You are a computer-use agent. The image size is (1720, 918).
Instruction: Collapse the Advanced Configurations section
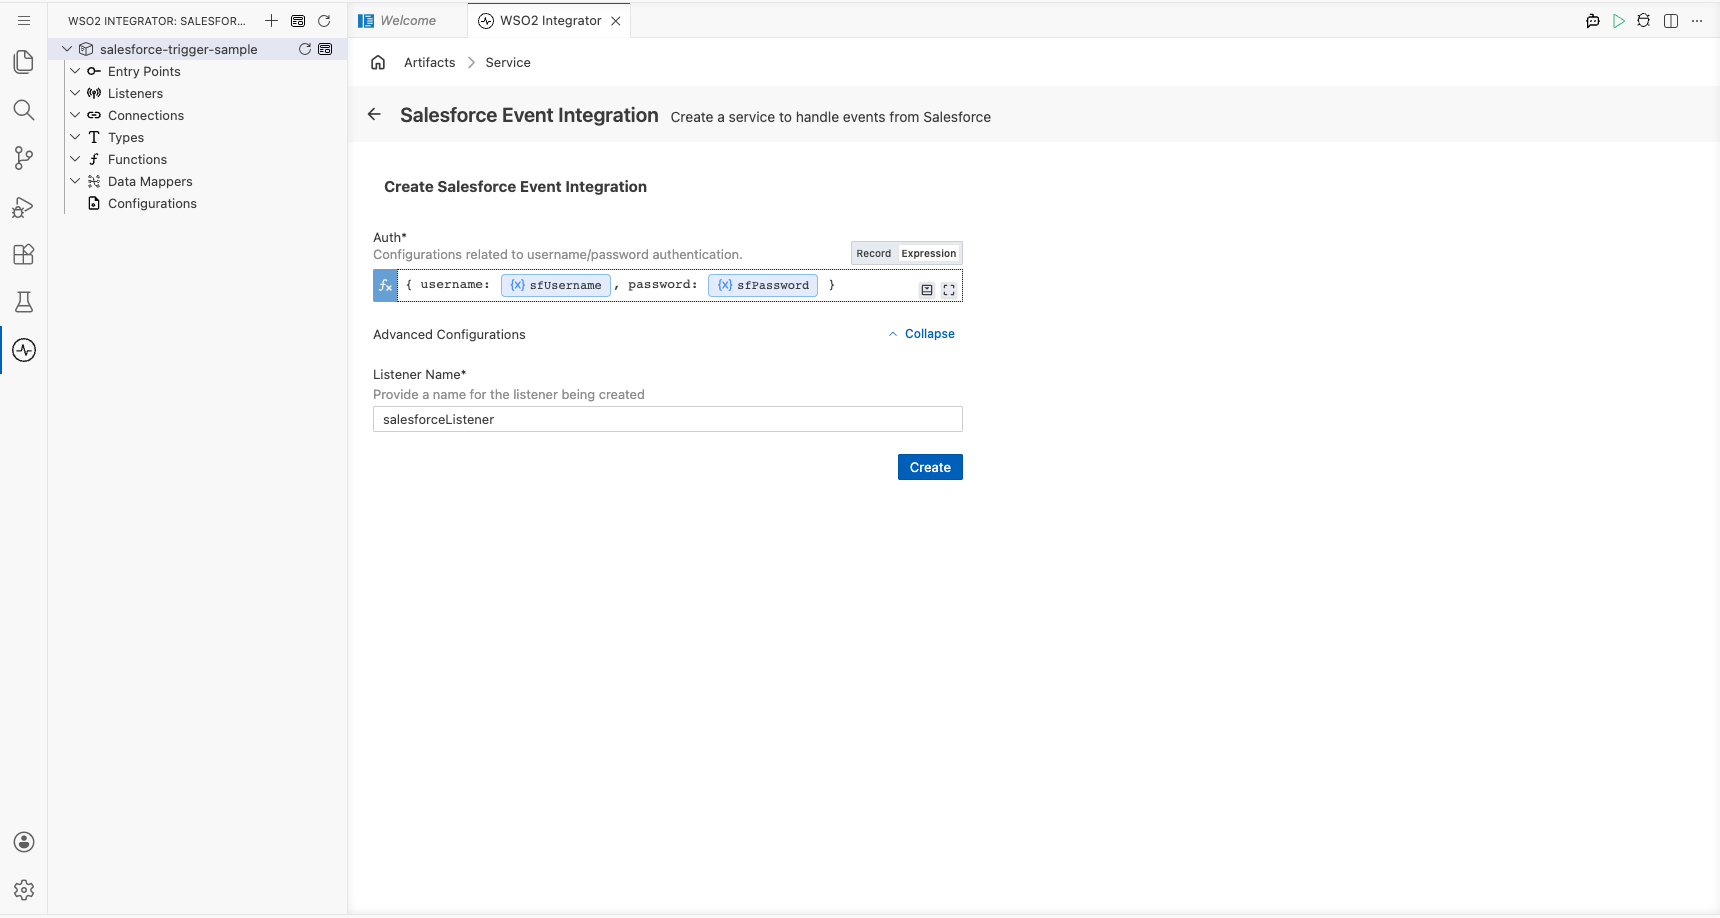922,334
